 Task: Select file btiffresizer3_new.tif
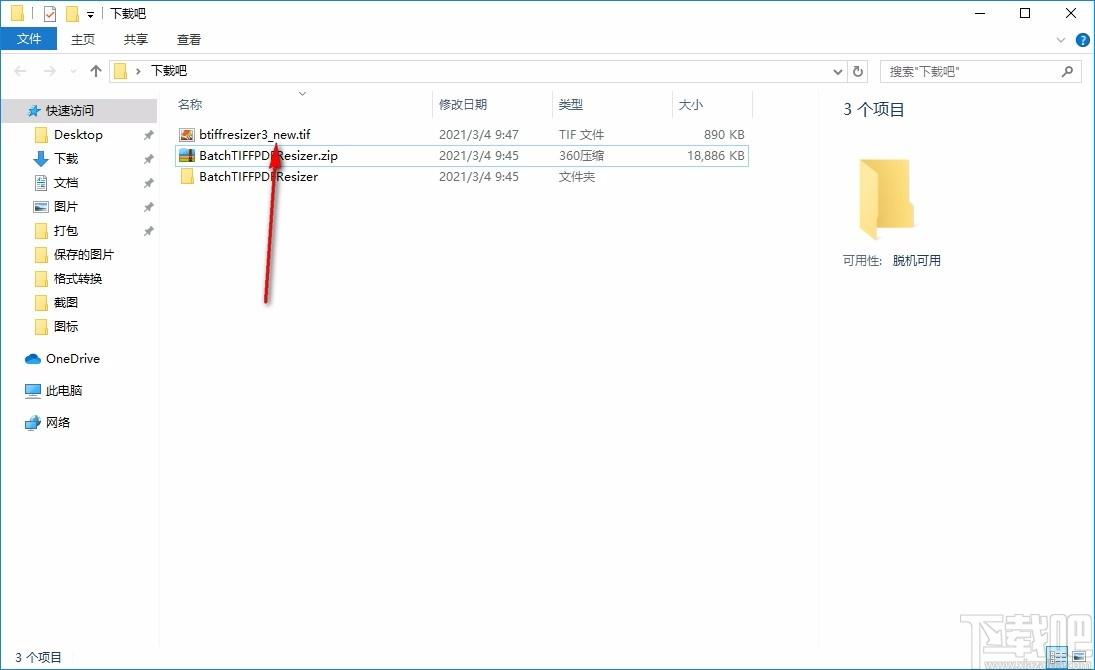pyautogui.click(x=254, y=134)
